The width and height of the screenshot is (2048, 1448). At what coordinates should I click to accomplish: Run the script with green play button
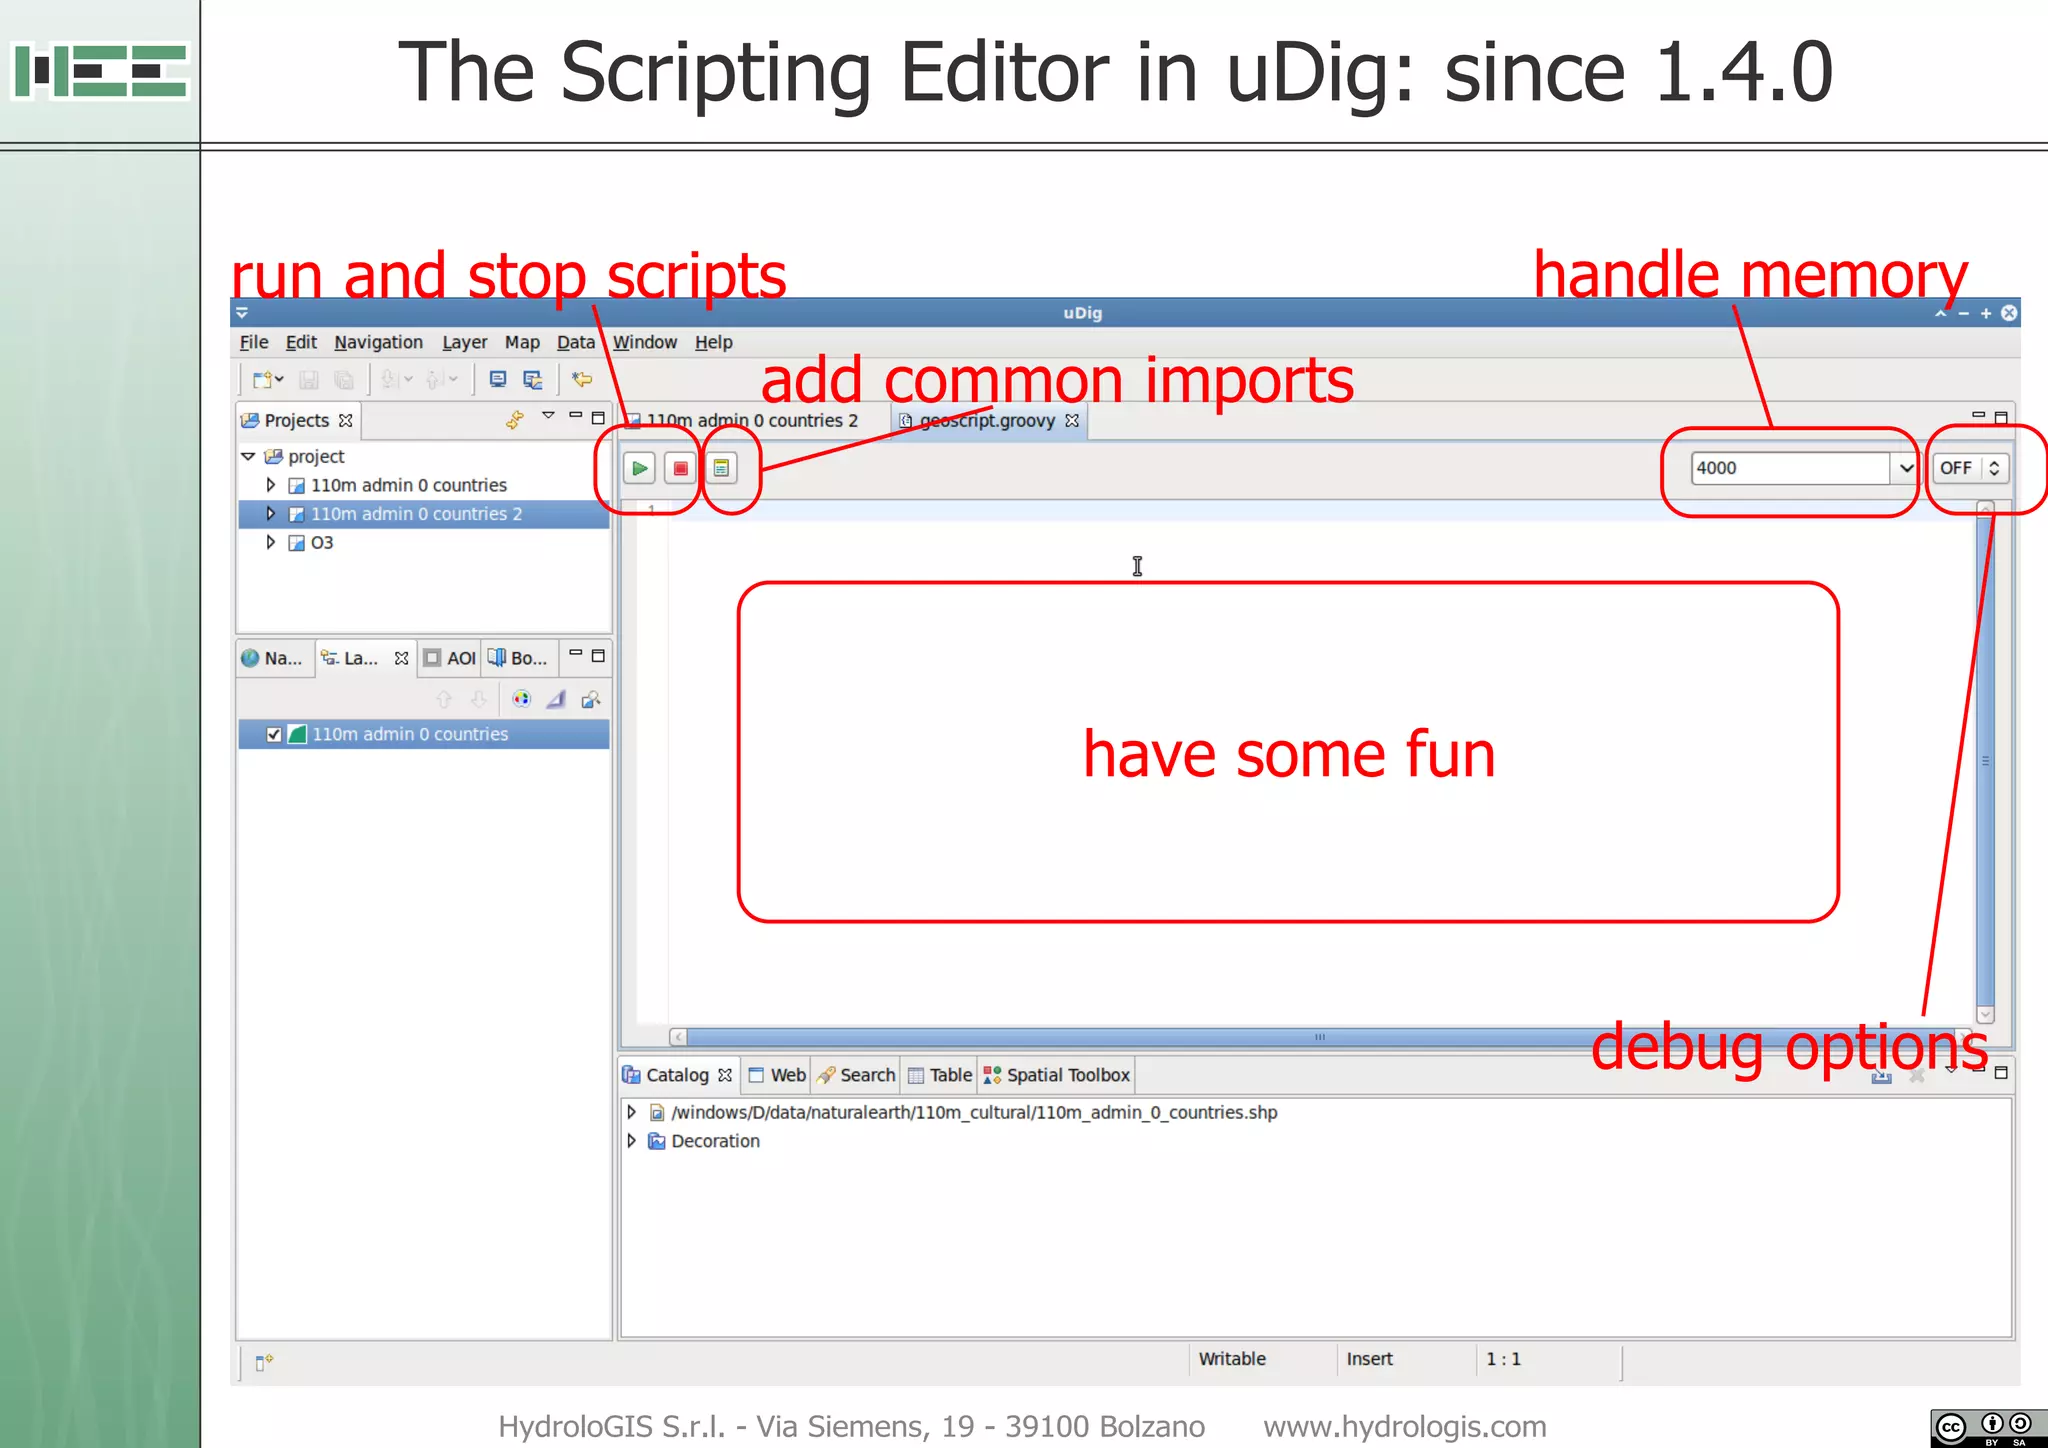tap(640, 468)
